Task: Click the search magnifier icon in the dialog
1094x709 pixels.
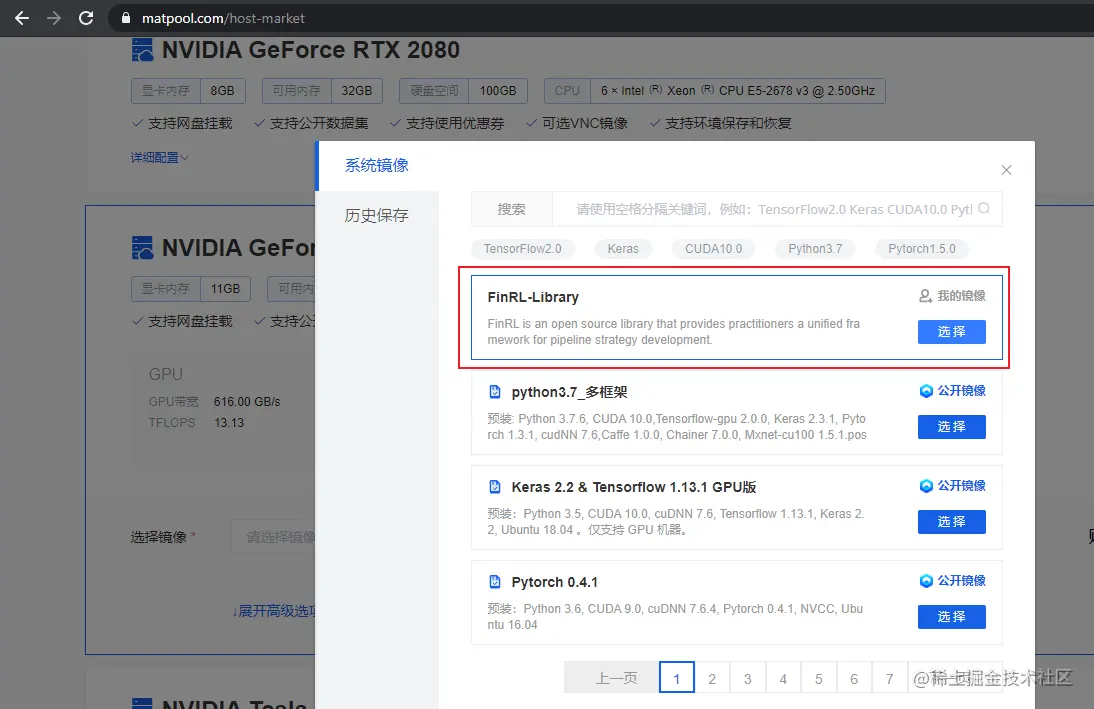Action: [984, 209]
